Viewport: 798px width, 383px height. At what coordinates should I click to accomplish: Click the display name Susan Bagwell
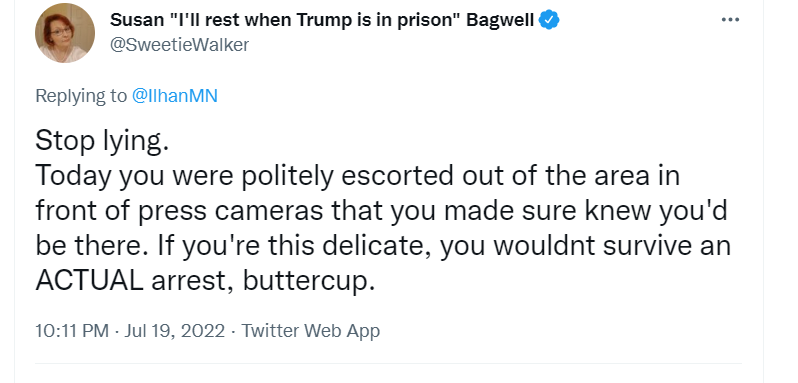322,20
